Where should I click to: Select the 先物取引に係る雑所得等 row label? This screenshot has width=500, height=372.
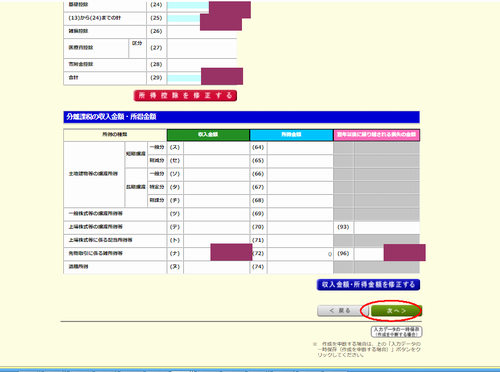96,254
